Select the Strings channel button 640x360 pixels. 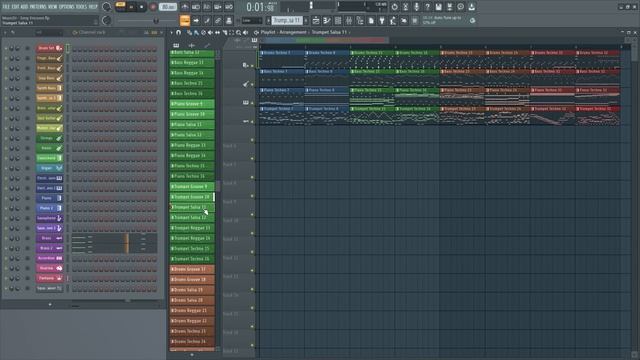49,138
